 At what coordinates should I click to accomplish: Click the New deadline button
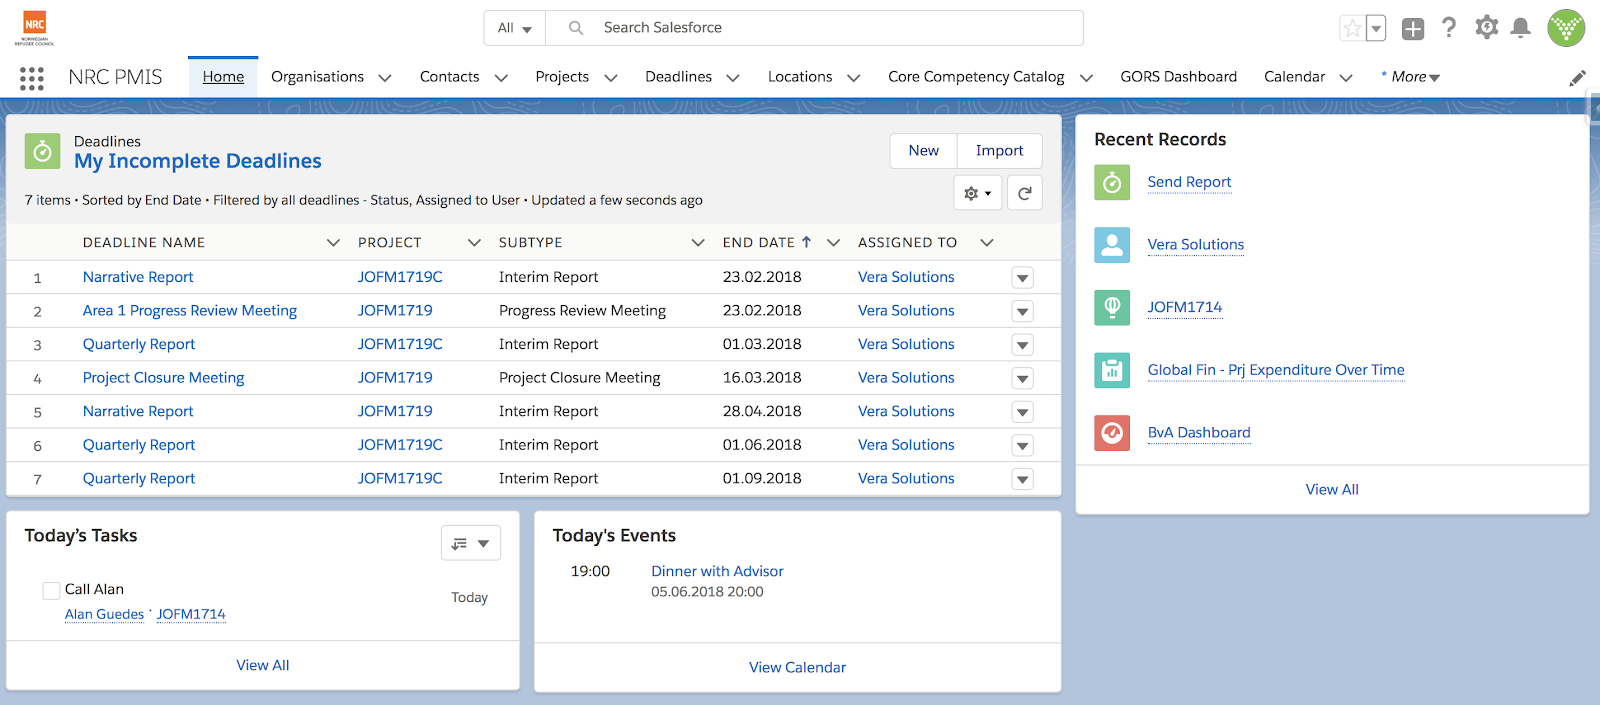tap(924, 151)
